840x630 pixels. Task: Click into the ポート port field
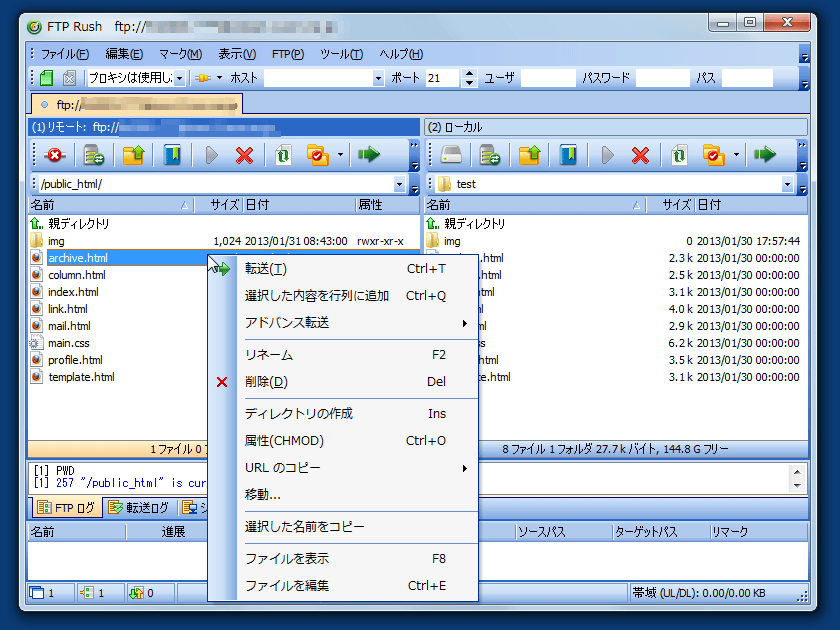[x=442, y=78]
